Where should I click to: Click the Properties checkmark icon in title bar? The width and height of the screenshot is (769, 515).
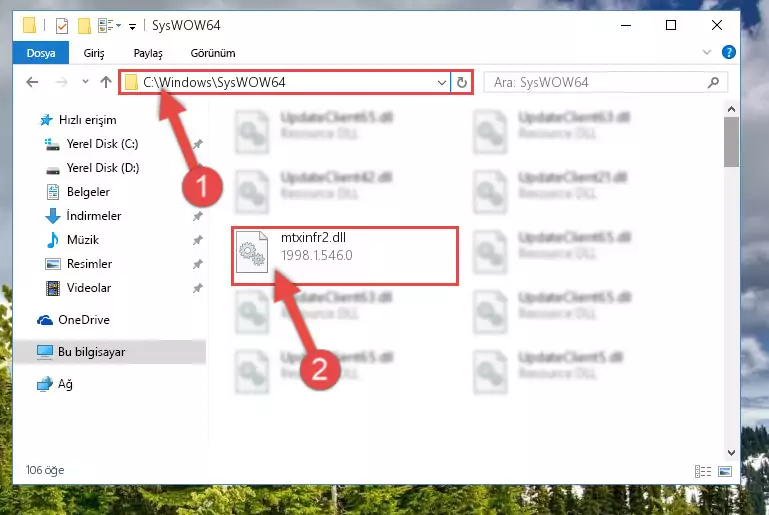tap(62, 26)
